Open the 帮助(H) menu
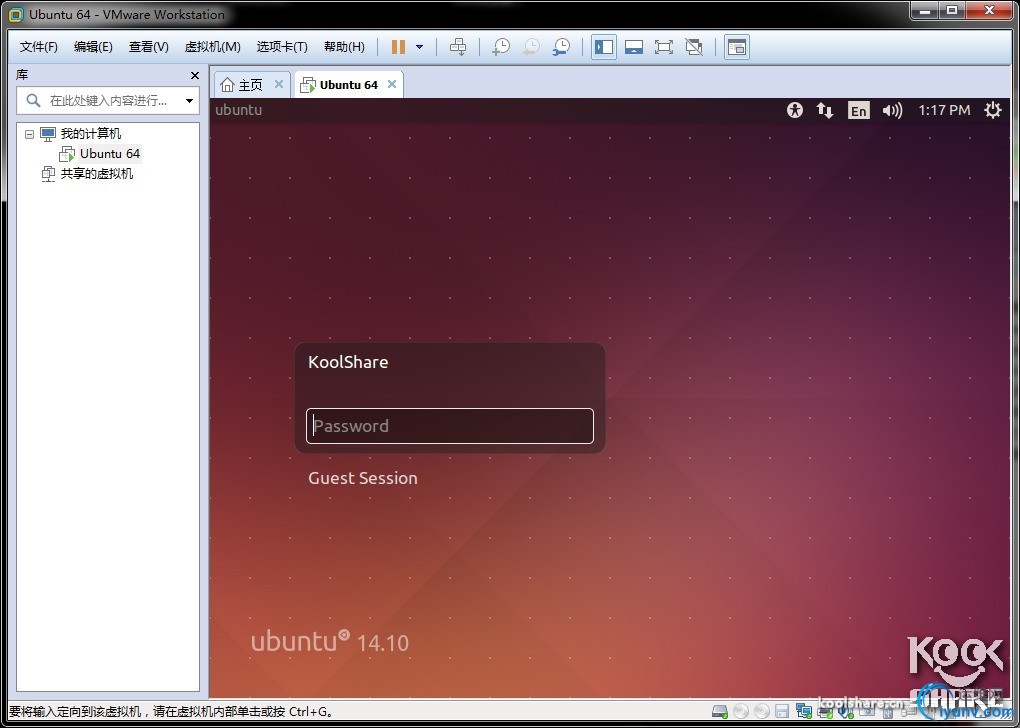Screen dimensions: 1020x728 point(344,47)
